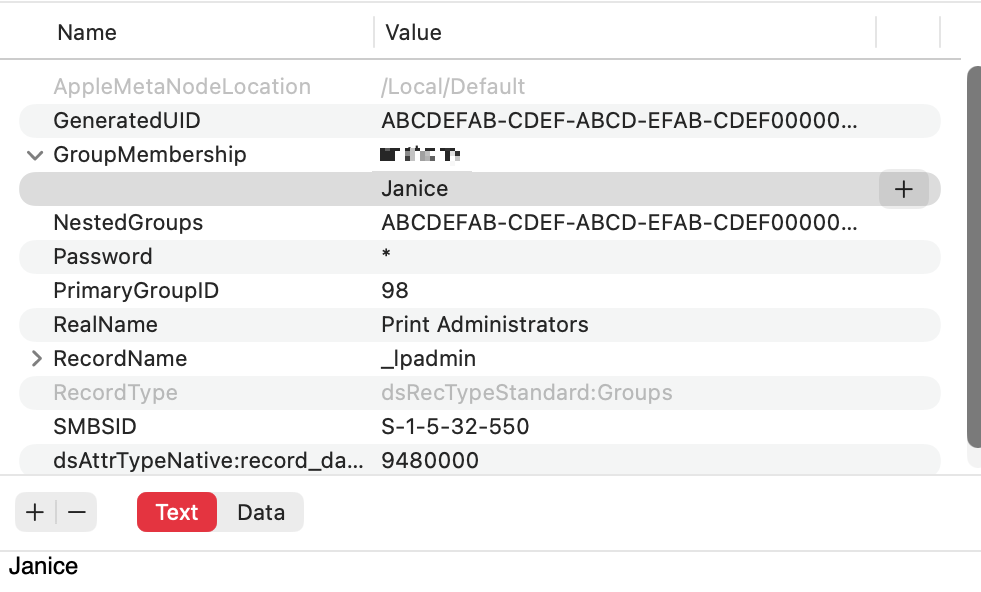Sort by the Value column header
The height and width of the screenshot is (592, 981).
(414, 33)
